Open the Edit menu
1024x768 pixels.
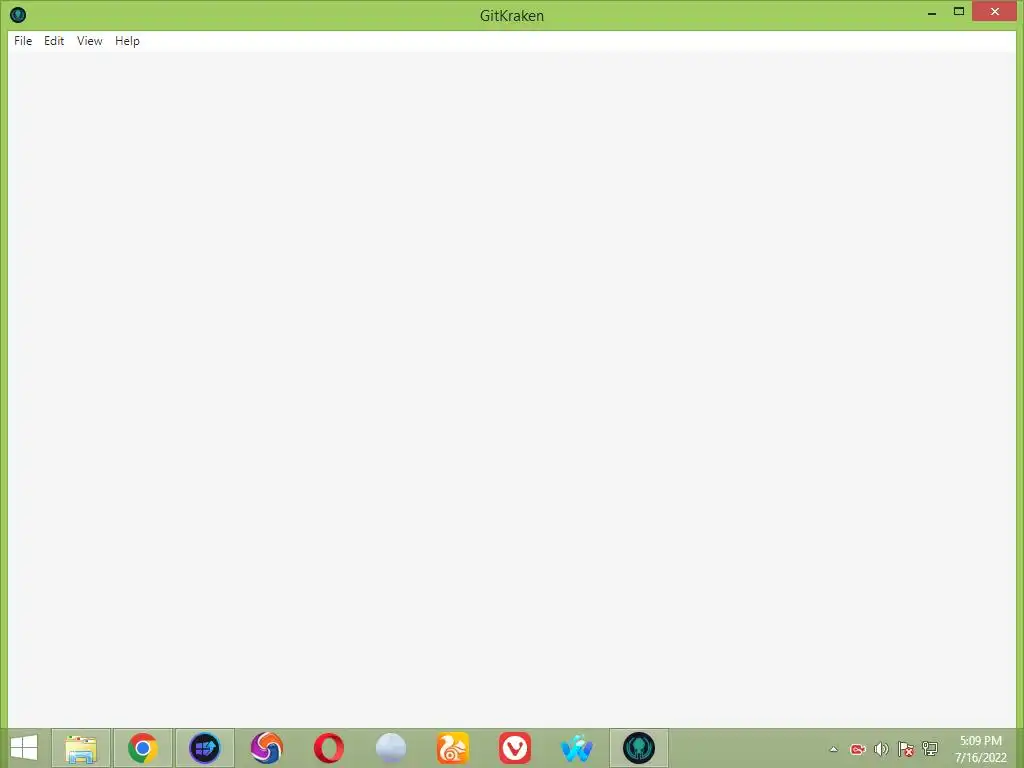coord(54,40)
